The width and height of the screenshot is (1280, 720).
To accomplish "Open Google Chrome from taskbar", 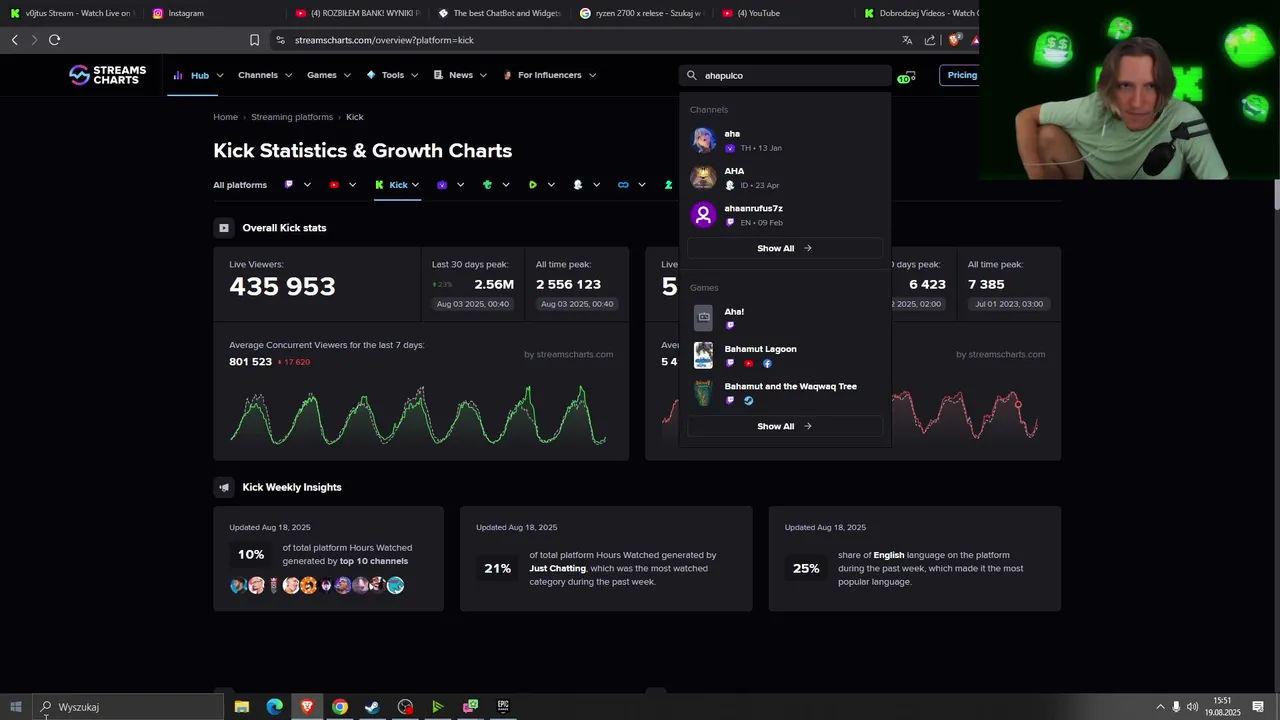I will click(x=340, y=707).
